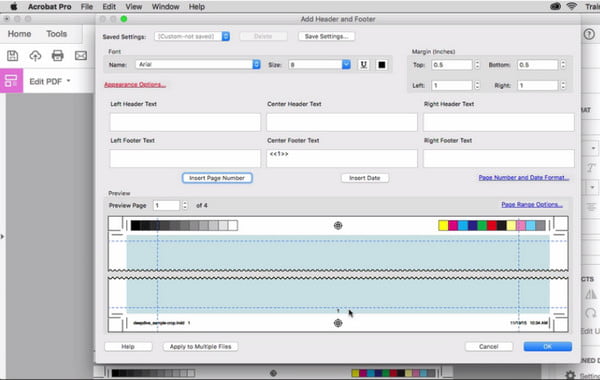Toggle the underline font style button
600x380 pixels.
click(x=364, y=65)
